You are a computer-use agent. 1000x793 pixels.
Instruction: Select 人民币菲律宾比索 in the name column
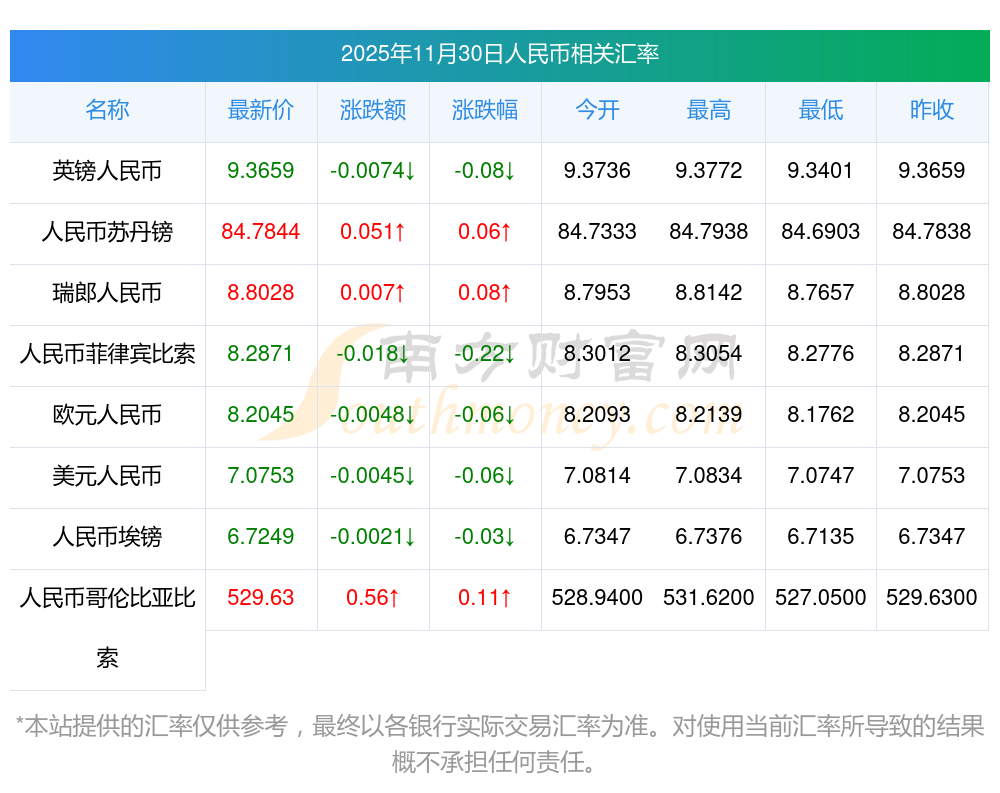[107, 354]
